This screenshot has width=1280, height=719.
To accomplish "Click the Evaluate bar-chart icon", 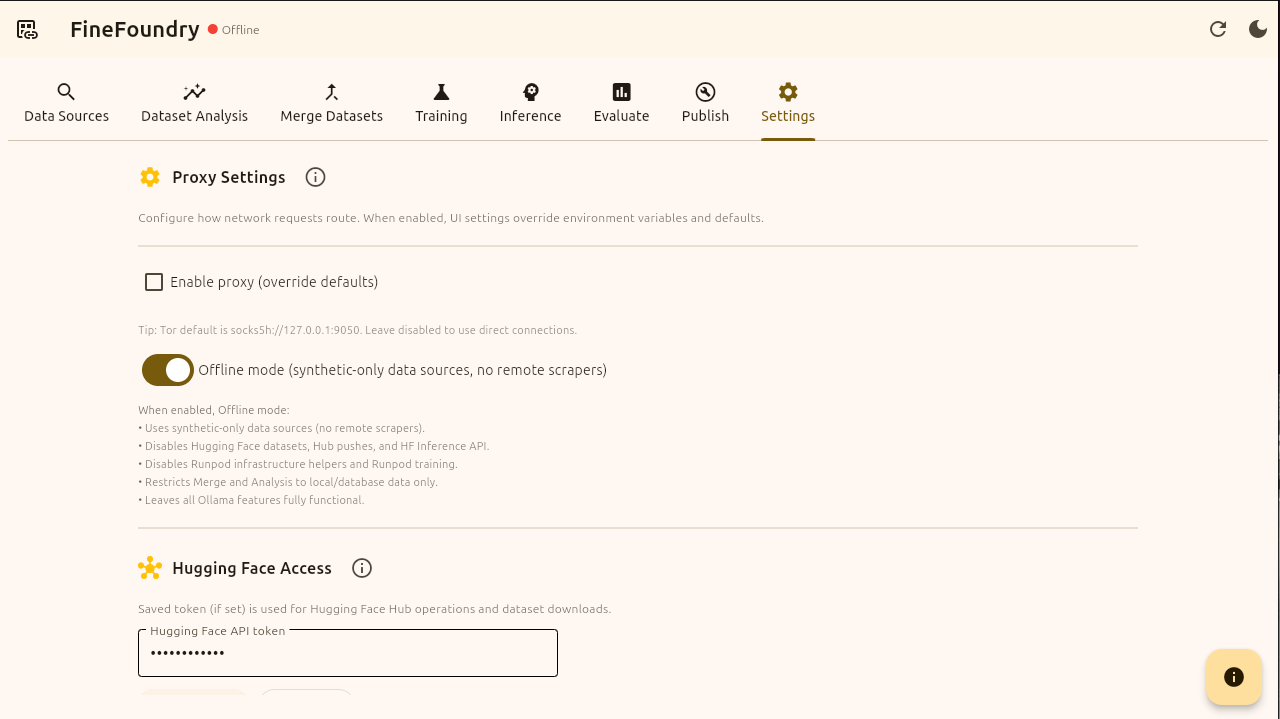I will point(622,92).
